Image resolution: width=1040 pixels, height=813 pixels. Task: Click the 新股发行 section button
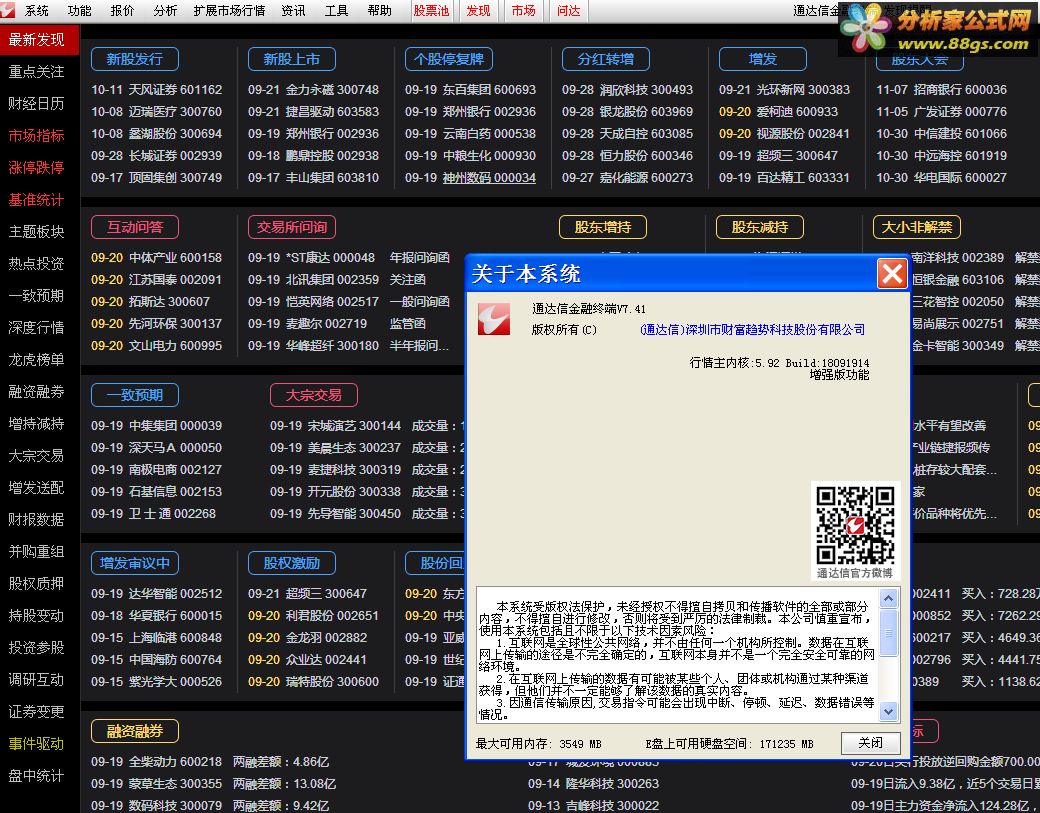tap(135, 59)
